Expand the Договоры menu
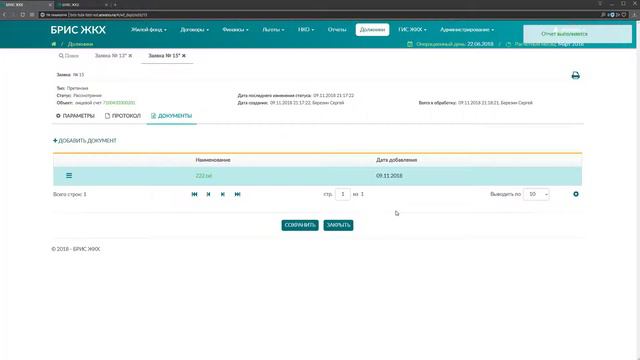This screenshot has height=360, width=640. click(x=194, y=30)
